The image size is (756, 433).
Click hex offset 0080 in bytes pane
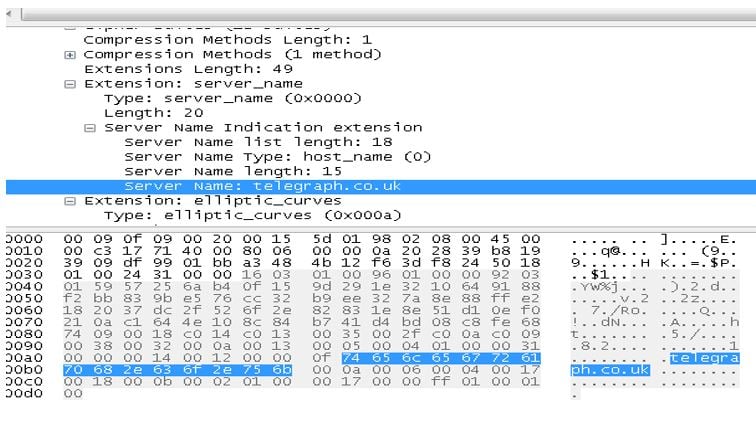point(24,334)
